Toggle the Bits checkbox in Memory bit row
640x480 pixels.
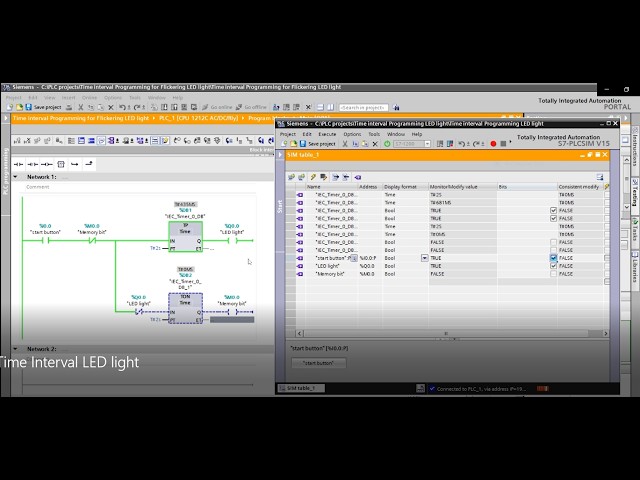click(x=553, y=274)
